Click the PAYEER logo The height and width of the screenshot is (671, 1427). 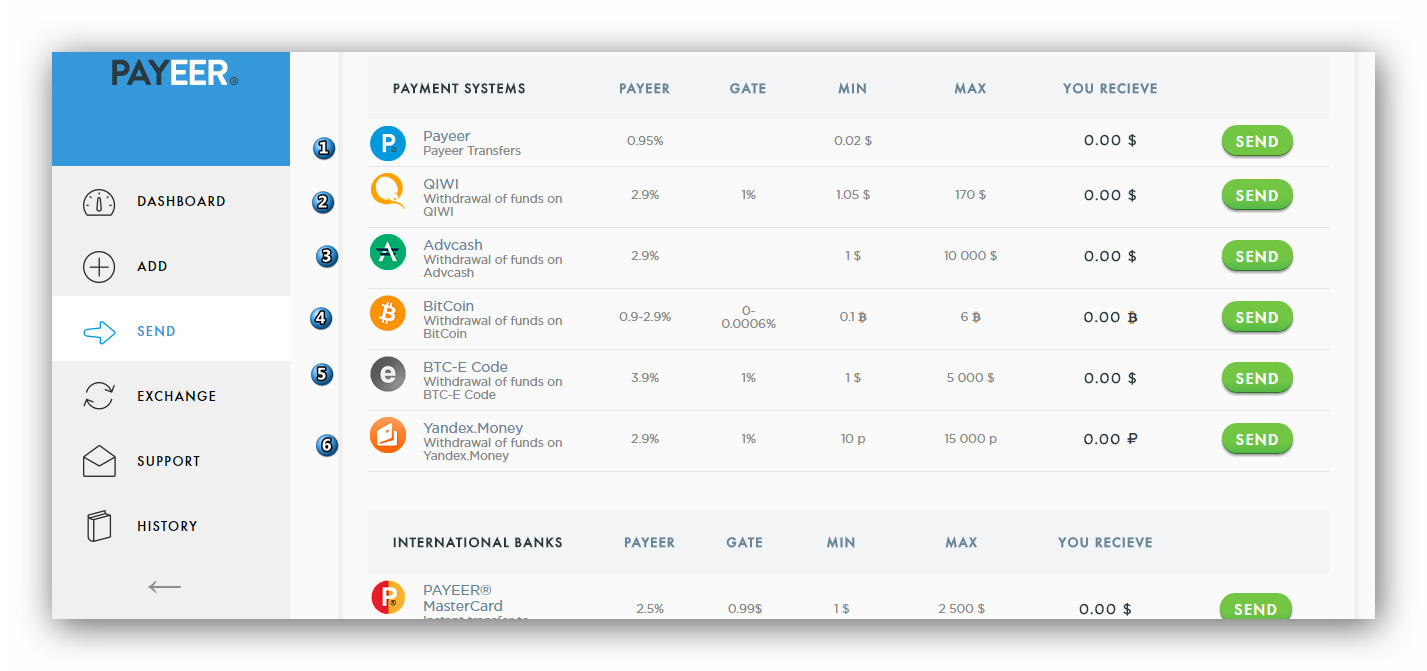pyautogui.click(x=174, y=73)
